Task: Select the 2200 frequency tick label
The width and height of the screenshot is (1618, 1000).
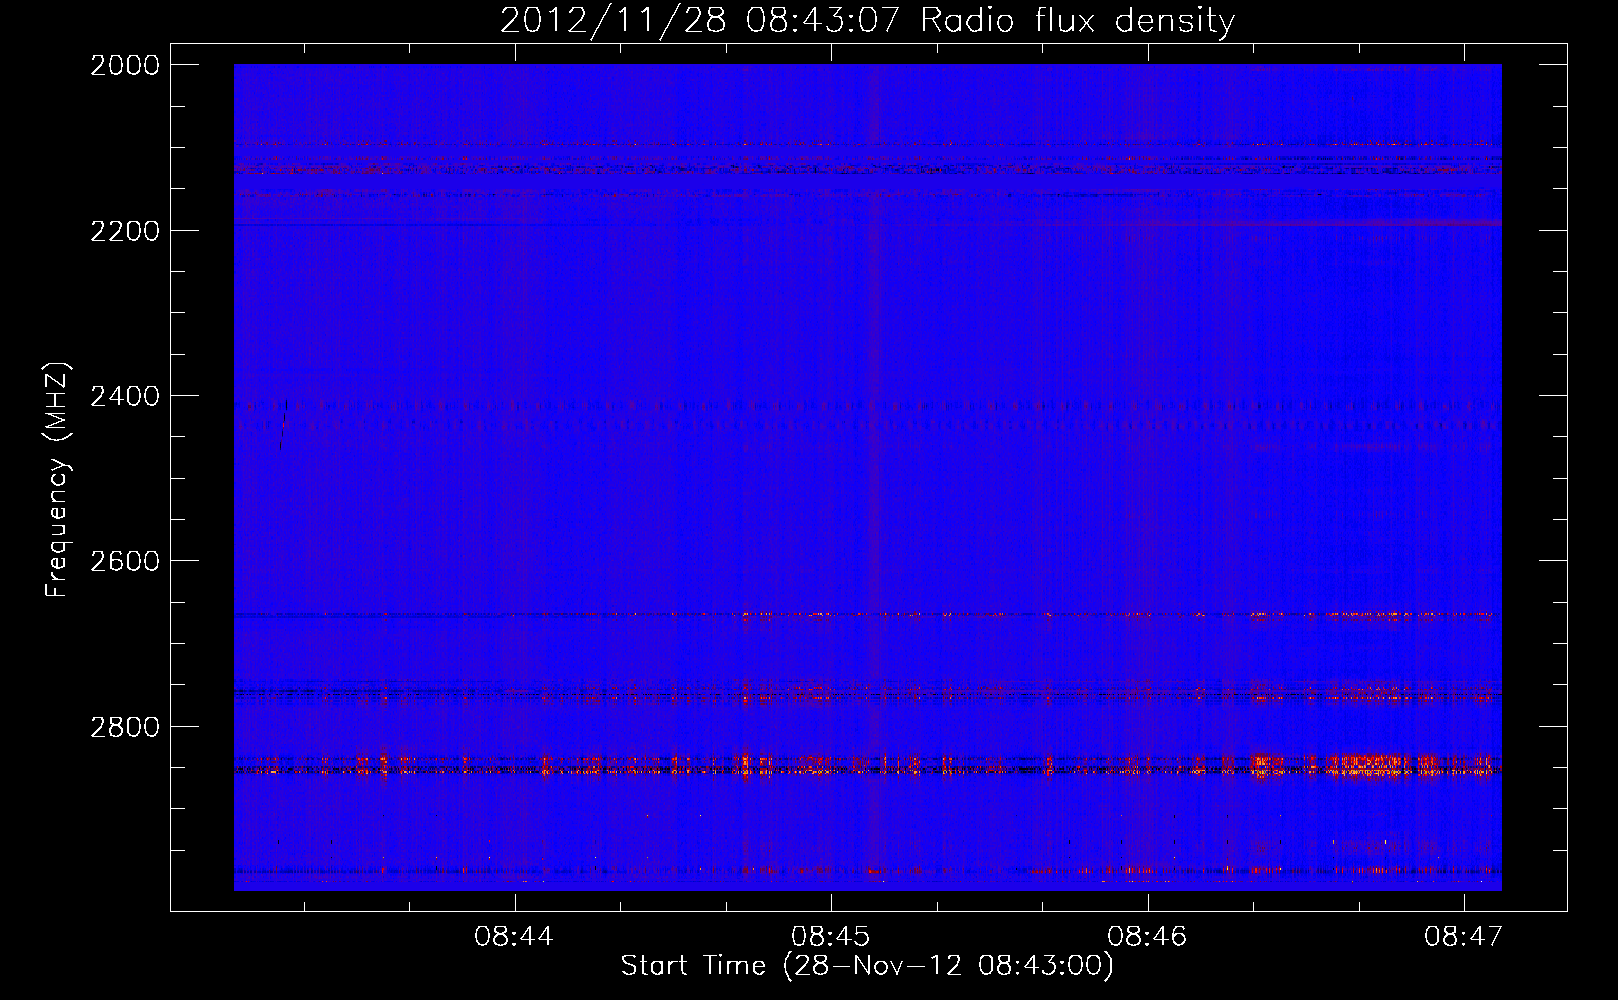Action: (x=125, y=231)
